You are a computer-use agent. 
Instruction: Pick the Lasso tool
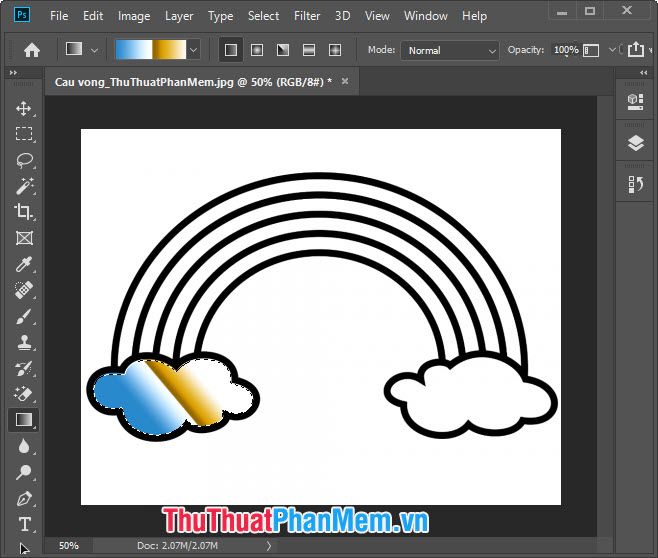[x=24, y=160]
